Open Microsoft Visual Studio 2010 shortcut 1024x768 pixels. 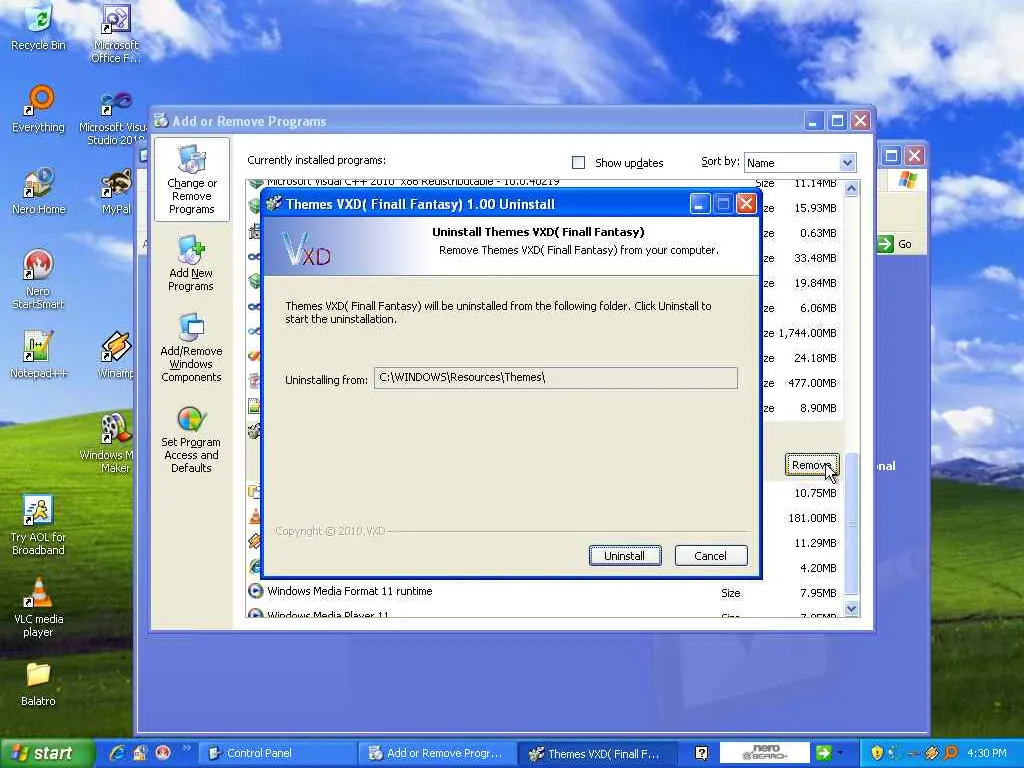click(116, 118)
